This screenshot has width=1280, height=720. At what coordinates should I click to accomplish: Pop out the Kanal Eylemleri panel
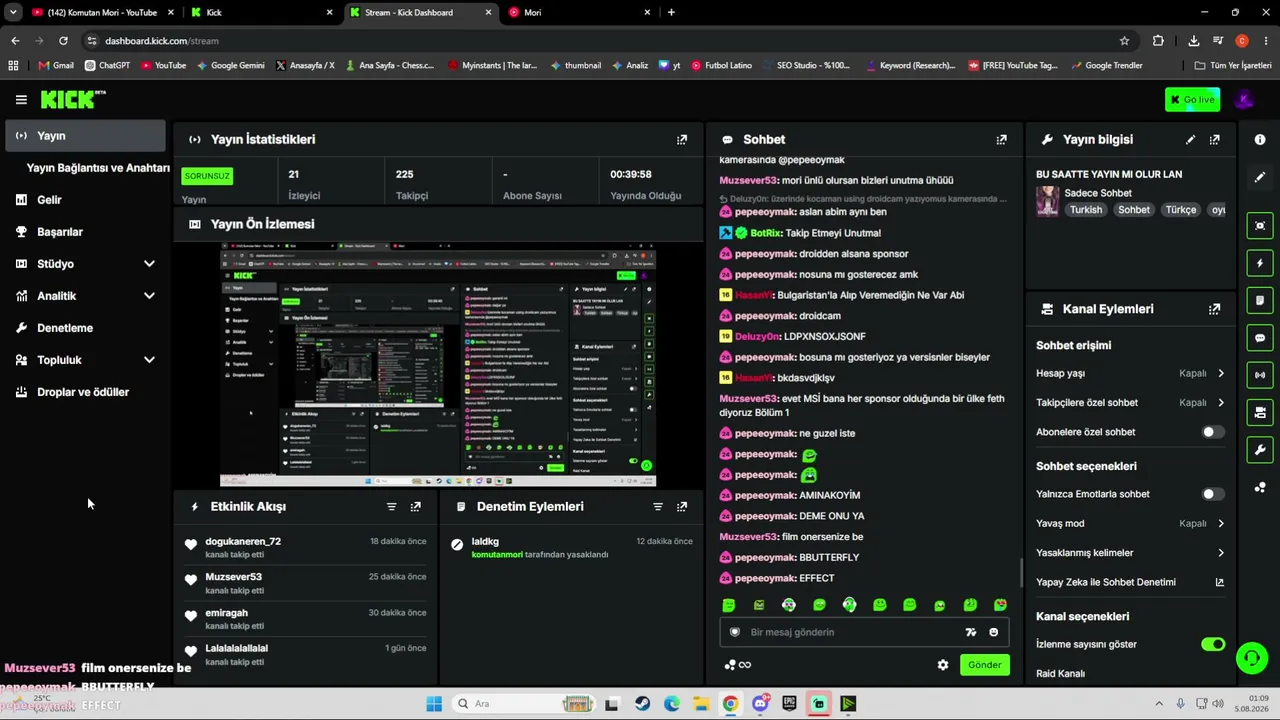pos(1214,310)
